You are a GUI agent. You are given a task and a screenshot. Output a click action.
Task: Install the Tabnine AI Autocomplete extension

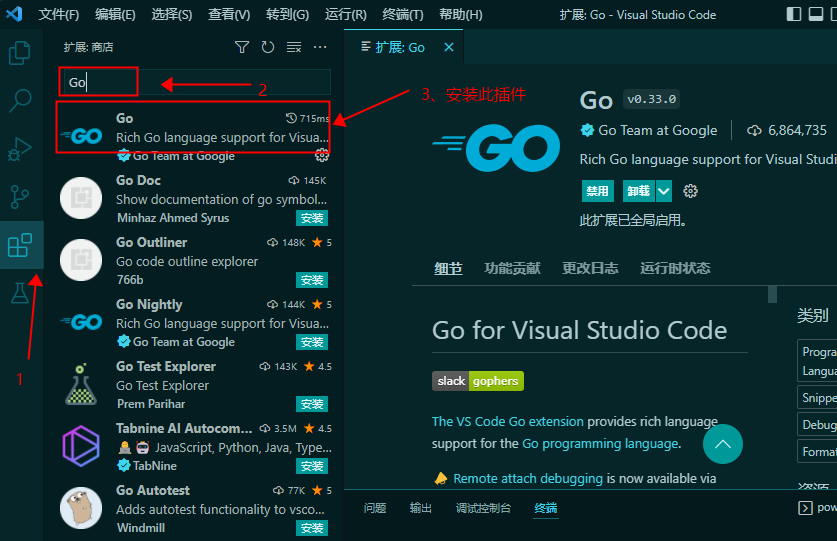(312, 466)
